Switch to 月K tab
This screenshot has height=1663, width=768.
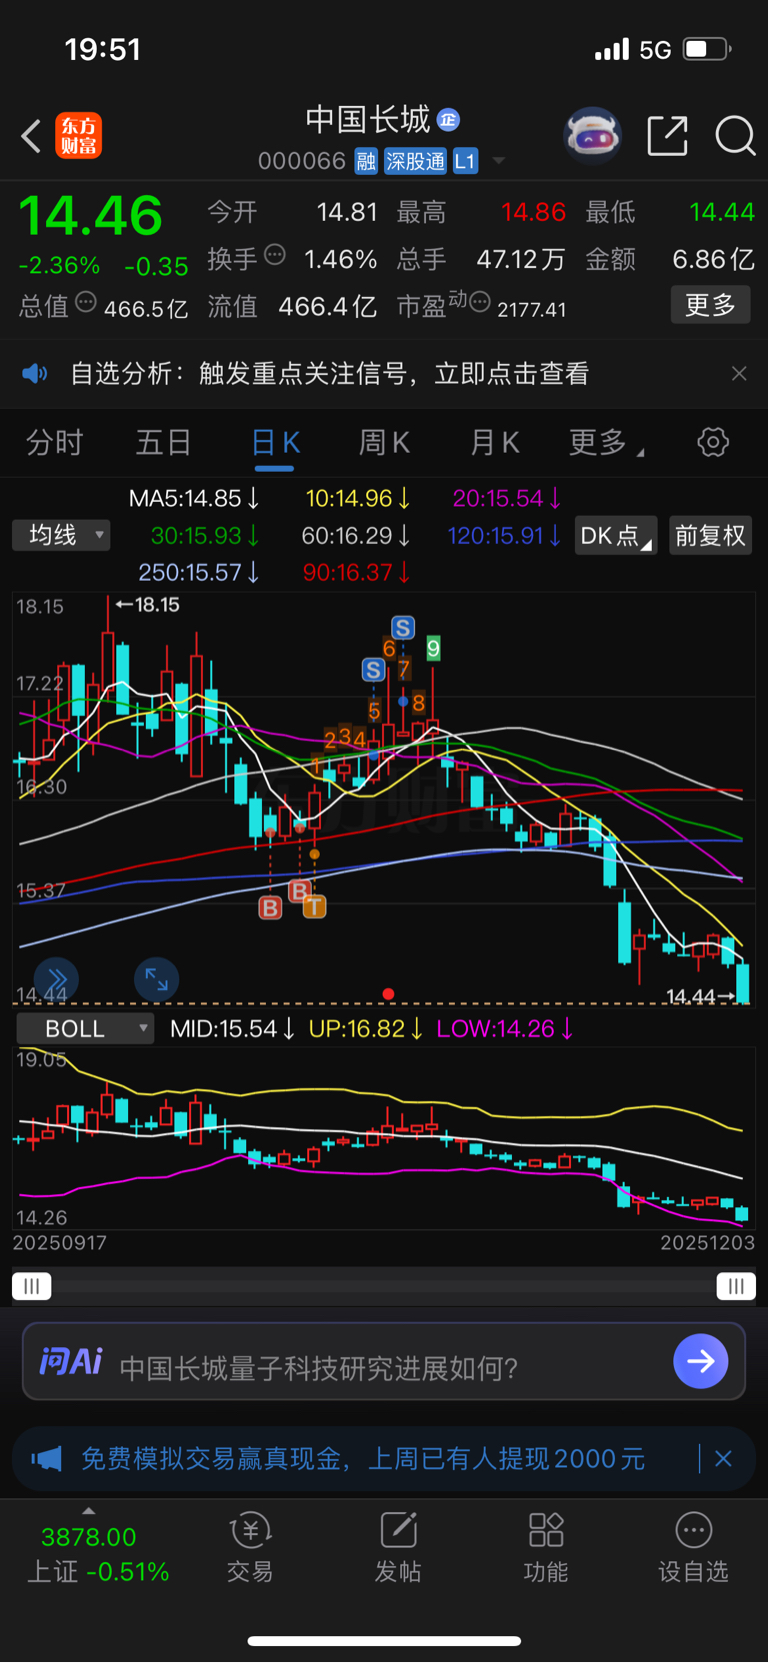[494, 442]
